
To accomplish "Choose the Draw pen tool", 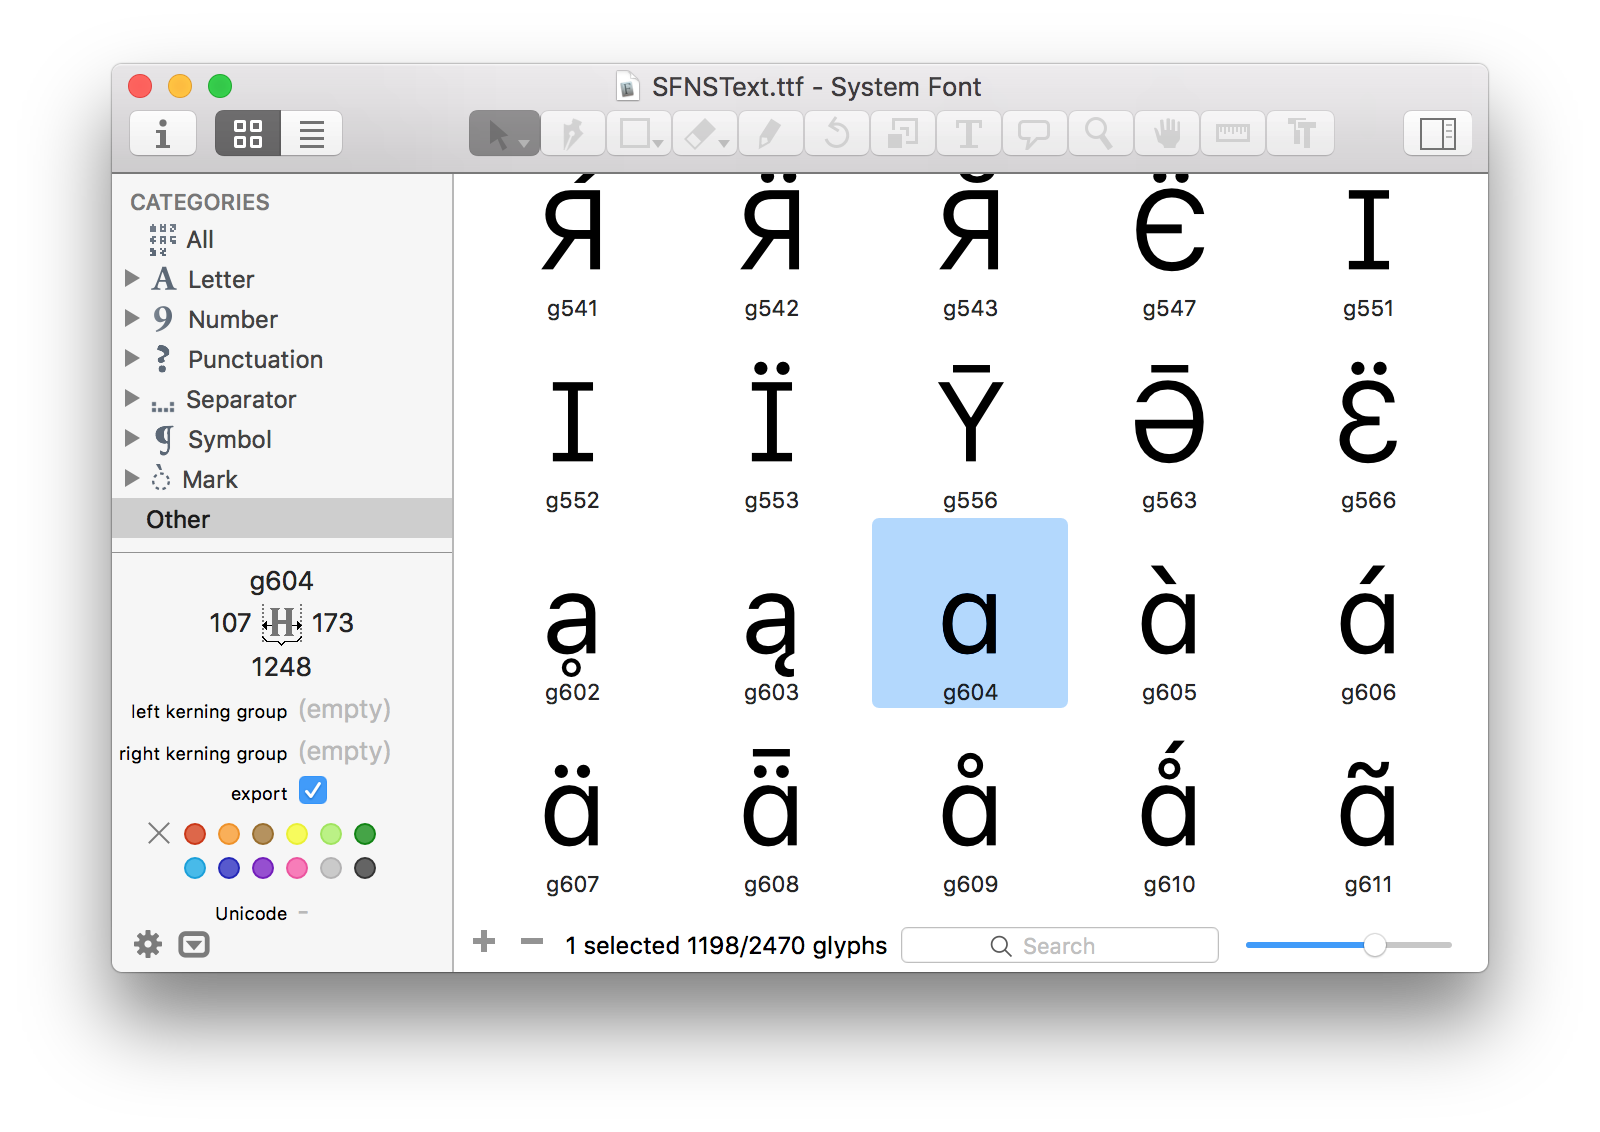I will 573,133.
